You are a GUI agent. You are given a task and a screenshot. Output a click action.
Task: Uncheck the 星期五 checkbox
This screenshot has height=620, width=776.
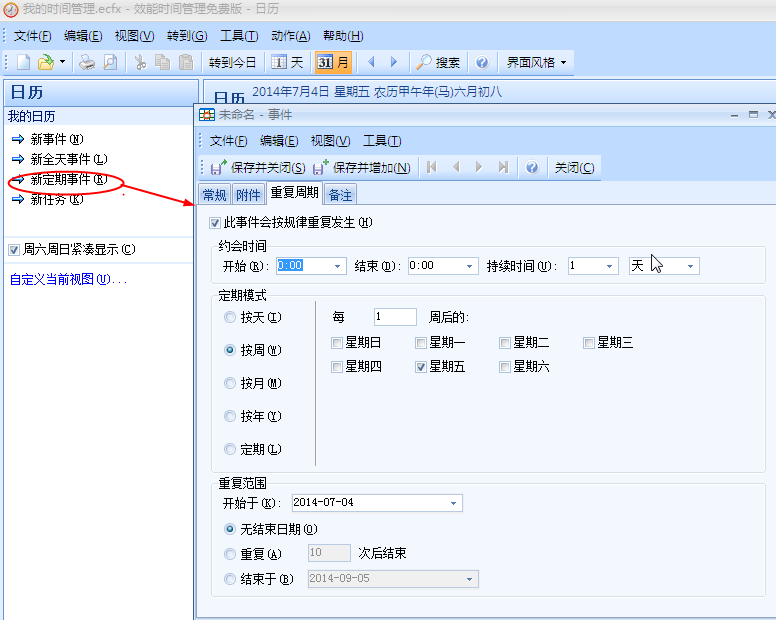[421, 367]
